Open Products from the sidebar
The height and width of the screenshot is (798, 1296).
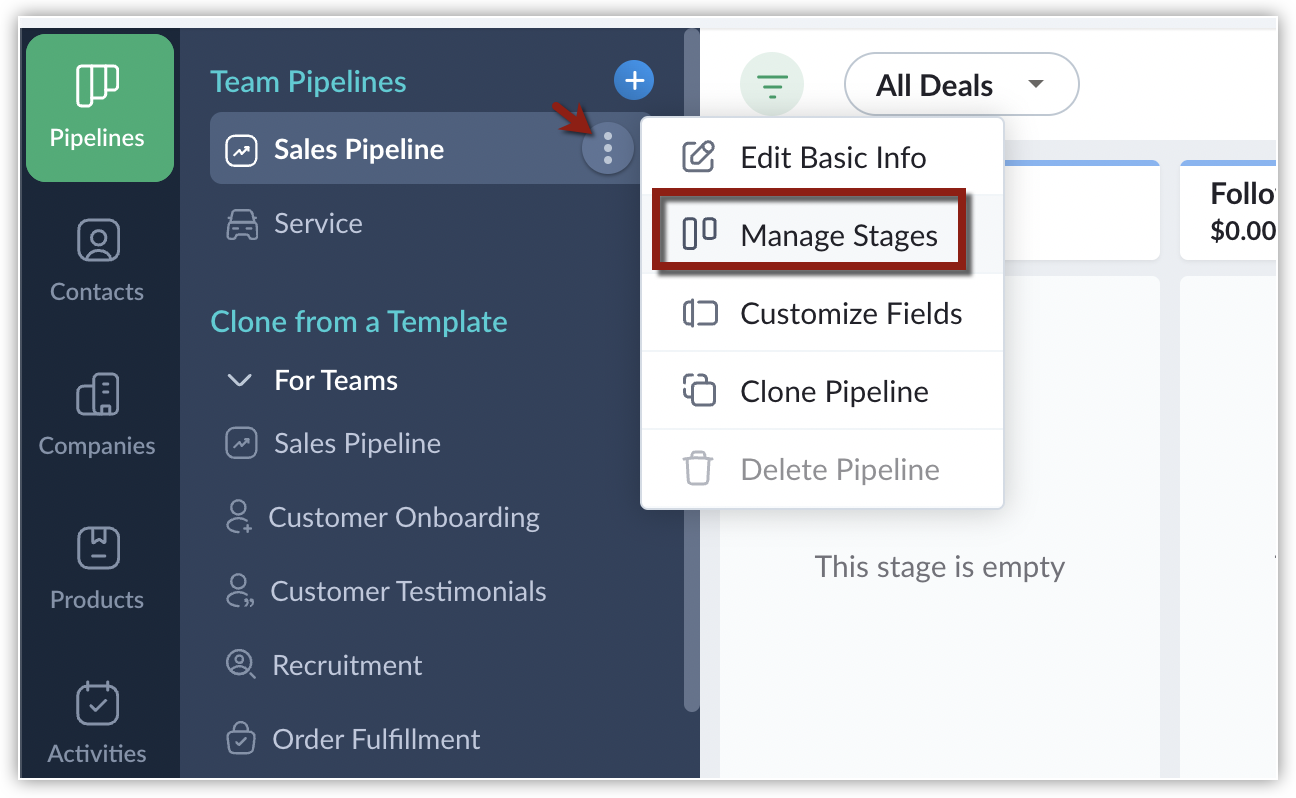tap(98, 570)
